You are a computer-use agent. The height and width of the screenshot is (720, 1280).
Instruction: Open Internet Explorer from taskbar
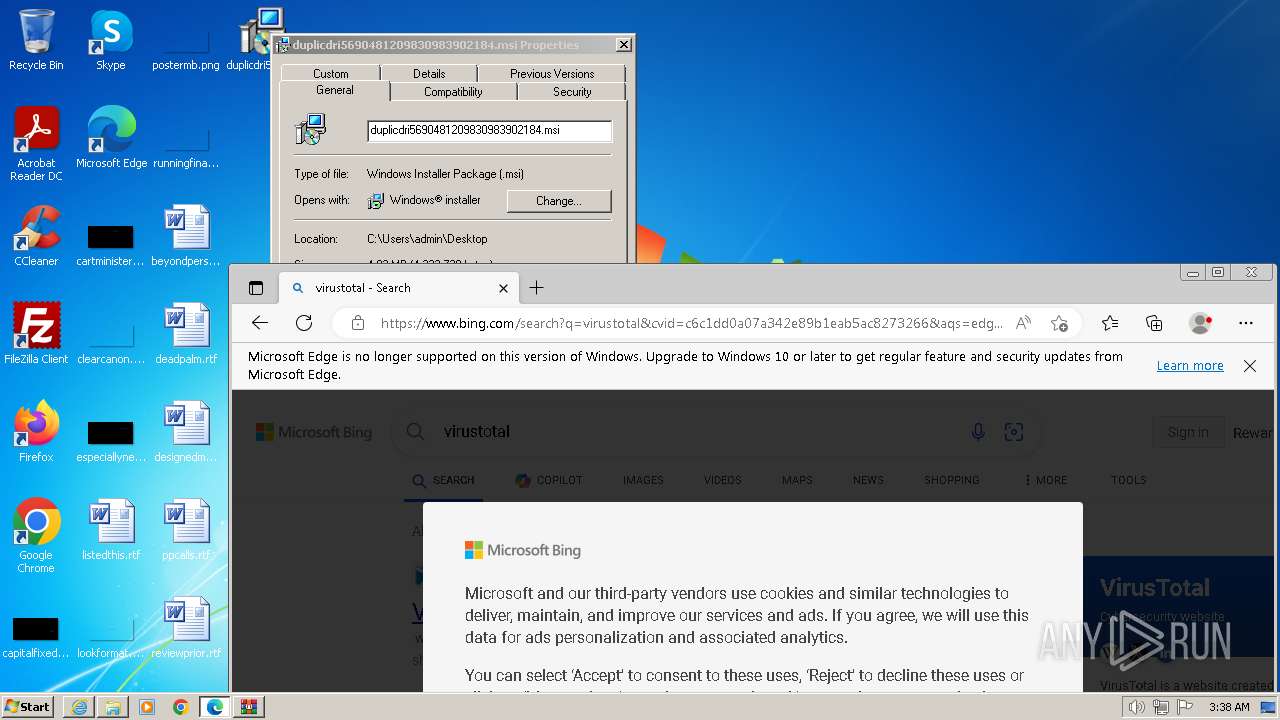click(x=79, y=707)
